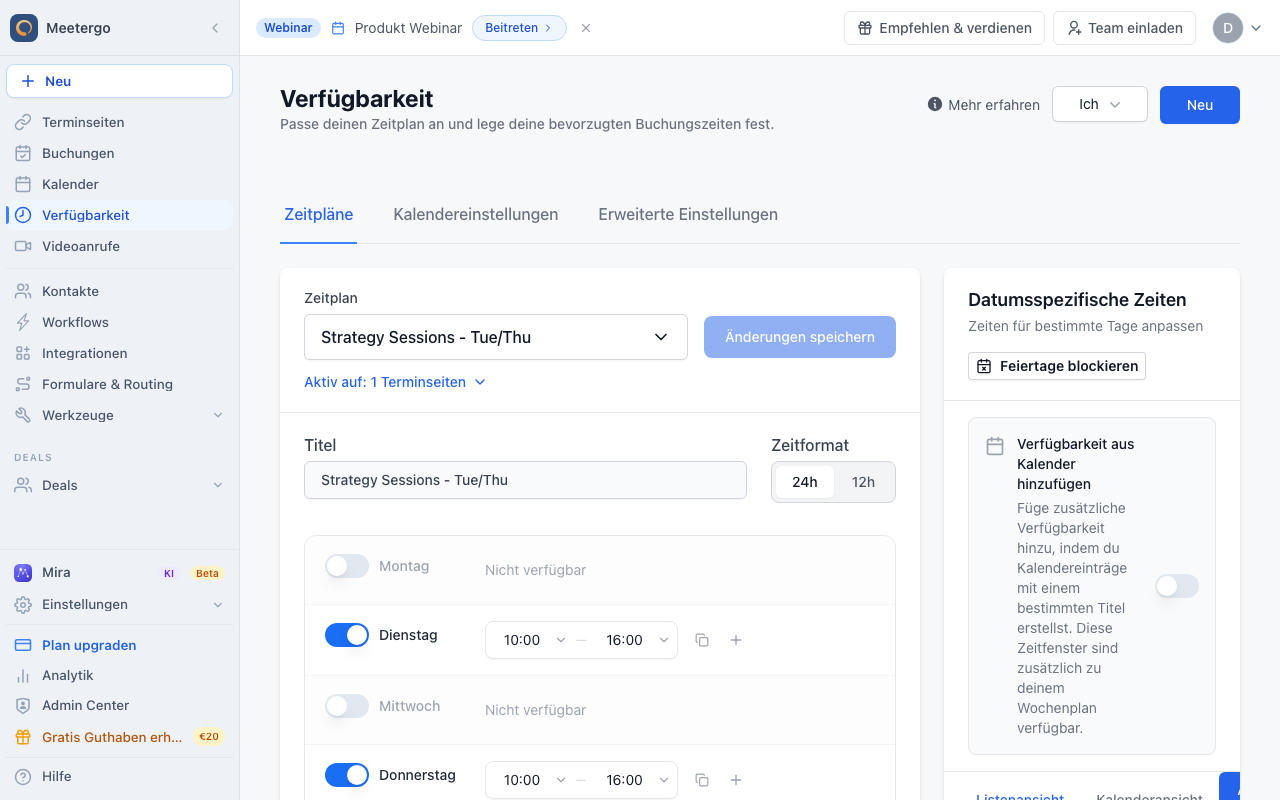Enable the Montag toggle
The width and height of the screenshot is (1280, 800).
pos(347,566)
